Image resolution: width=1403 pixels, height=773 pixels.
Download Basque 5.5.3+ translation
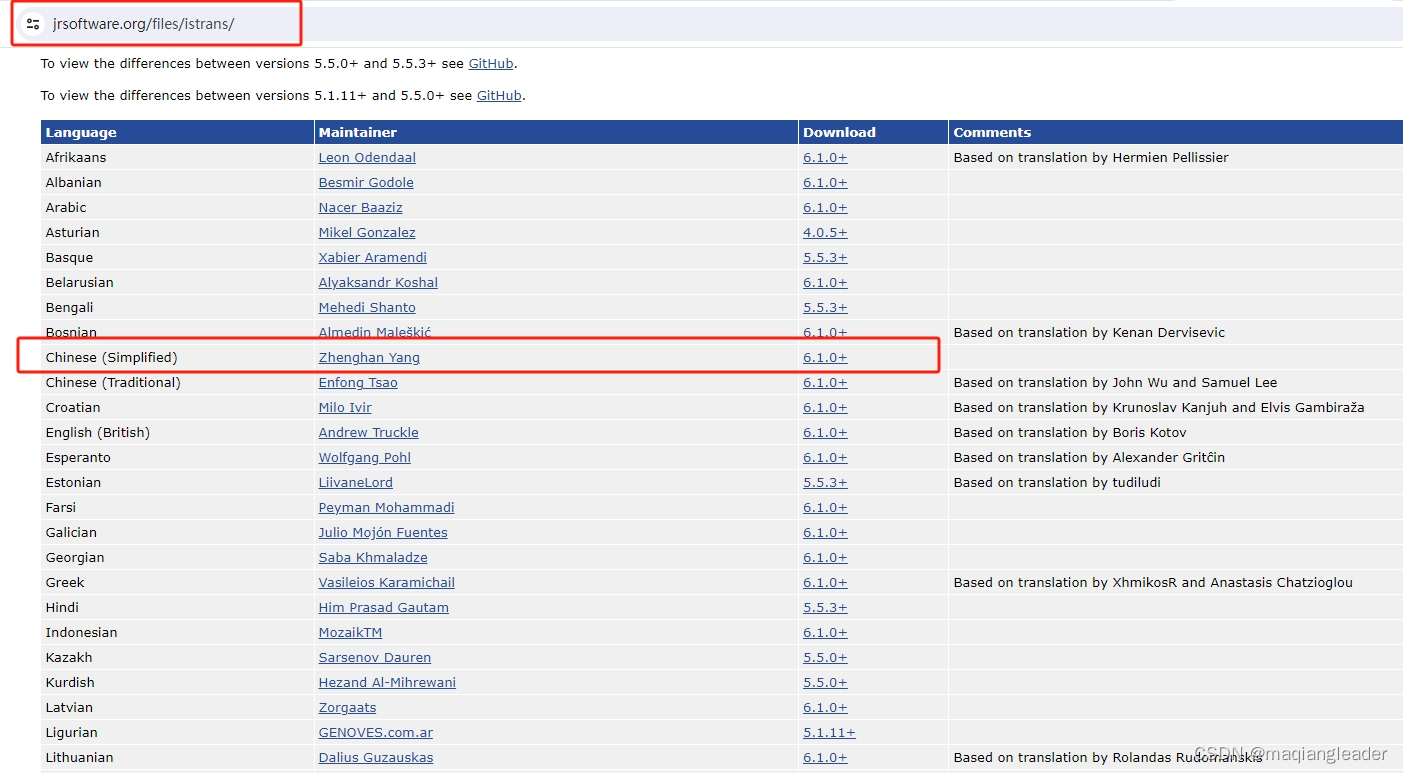click(825, 257)
